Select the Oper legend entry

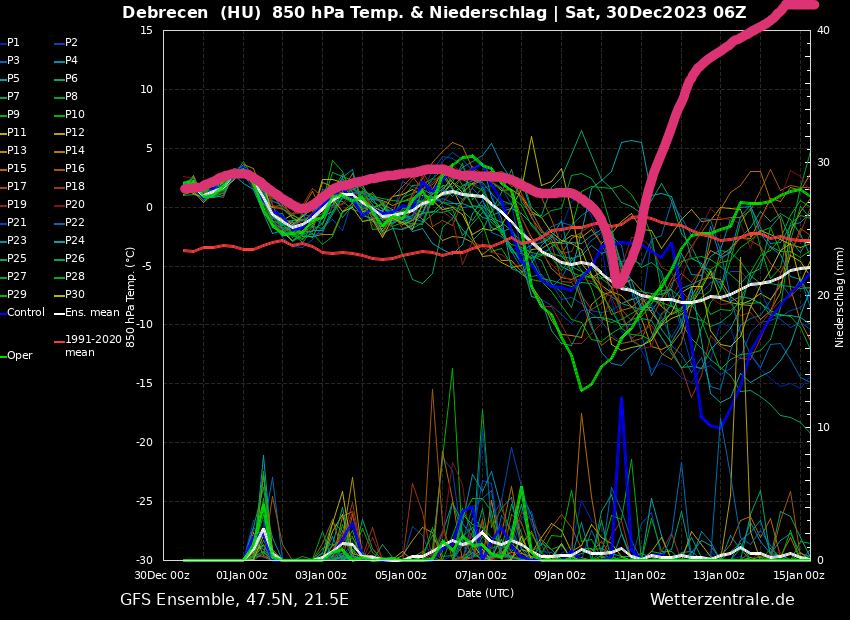click(x=20, y=356)
